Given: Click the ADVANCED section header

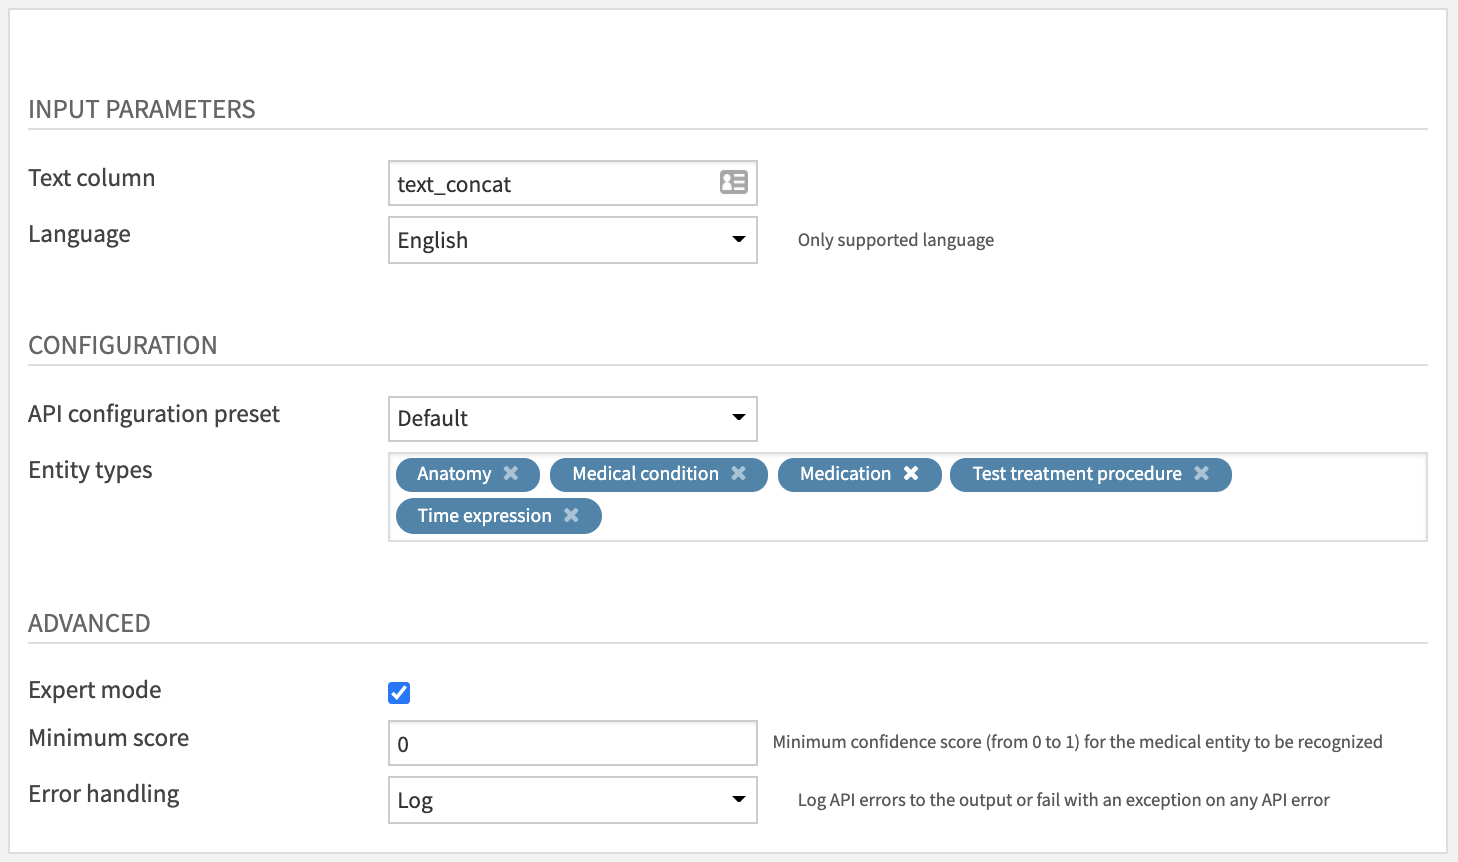Looking at the screenshot, I should tap(89, 623).
